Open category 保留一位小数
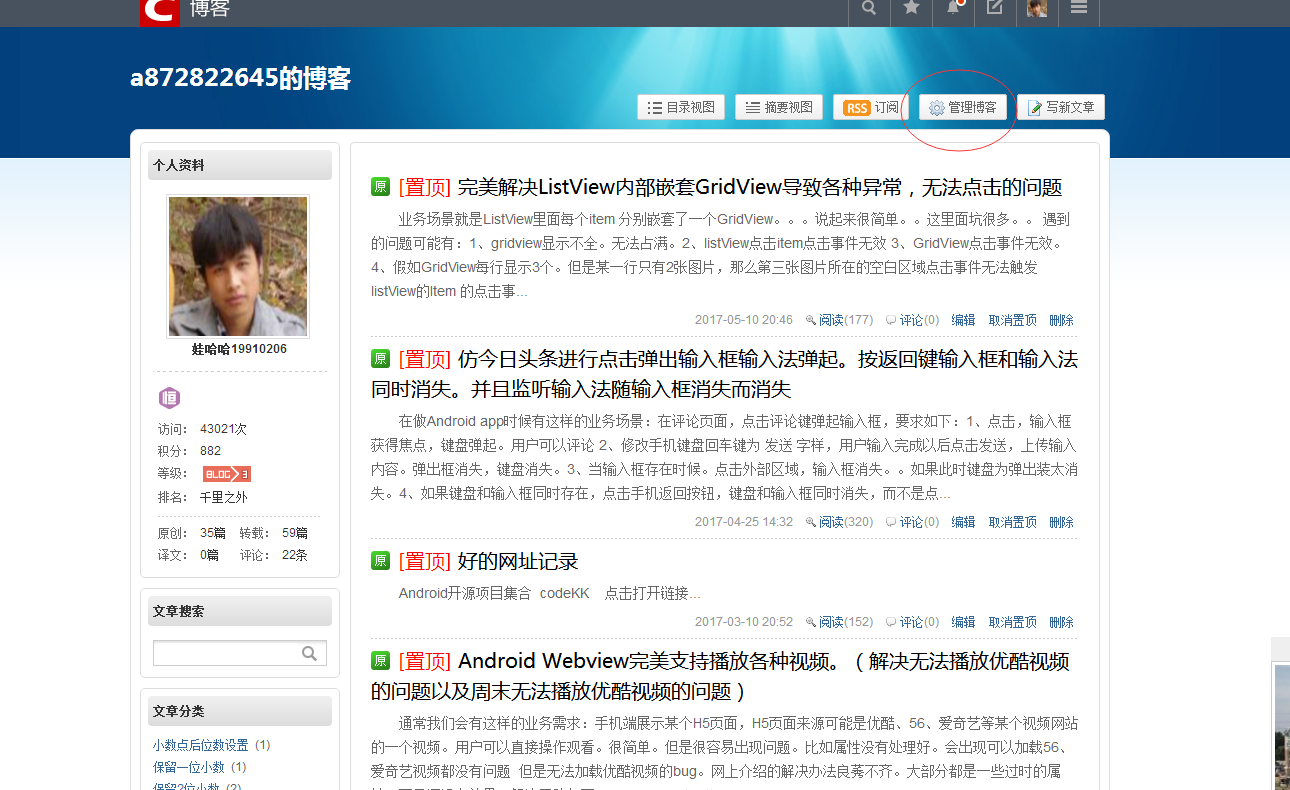This screenshot has width=1290, height=790. [189, 767]
